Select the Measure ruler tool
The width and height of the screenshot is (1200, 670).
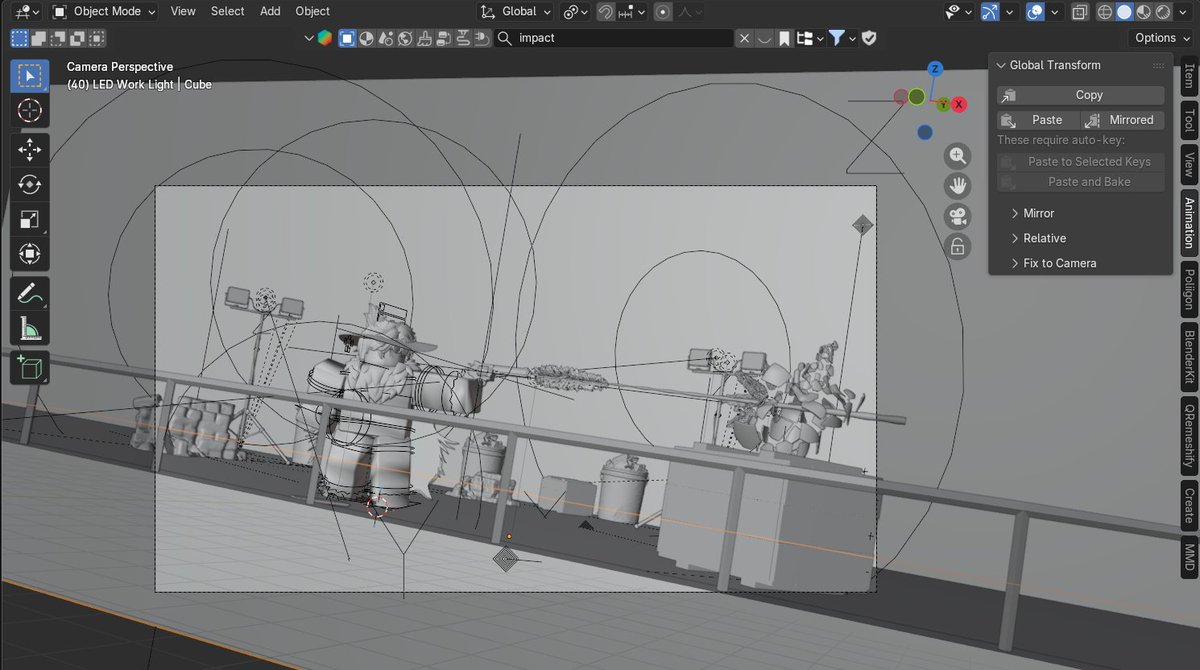coord(29,327)
